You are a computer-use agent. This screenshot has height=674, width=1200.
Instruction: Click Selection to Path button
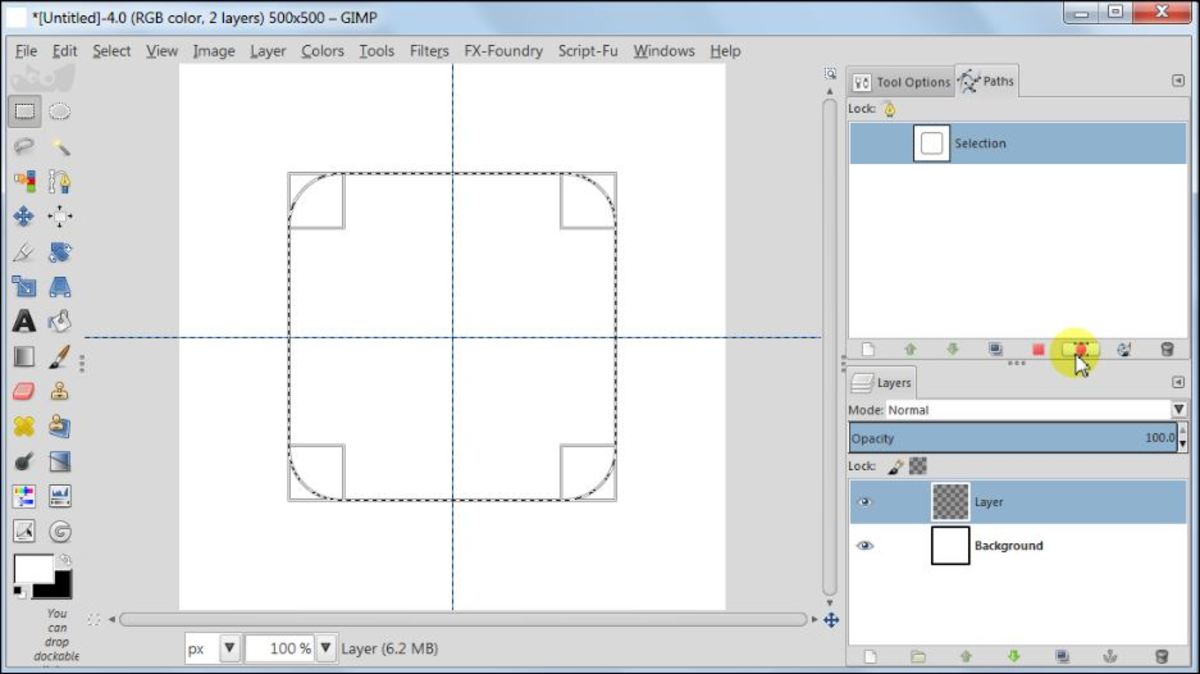click(x=1081, y=349)
